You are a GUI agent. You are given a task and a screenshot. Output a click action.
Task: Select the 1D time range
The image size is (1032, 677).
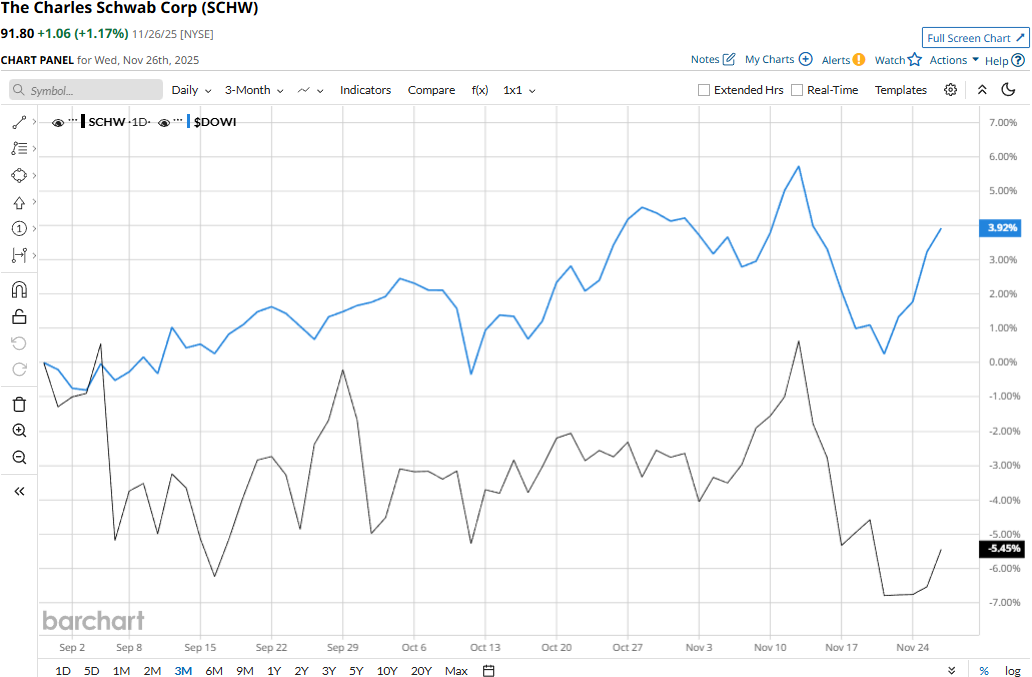pyautogui.click(x=63, y=670)
